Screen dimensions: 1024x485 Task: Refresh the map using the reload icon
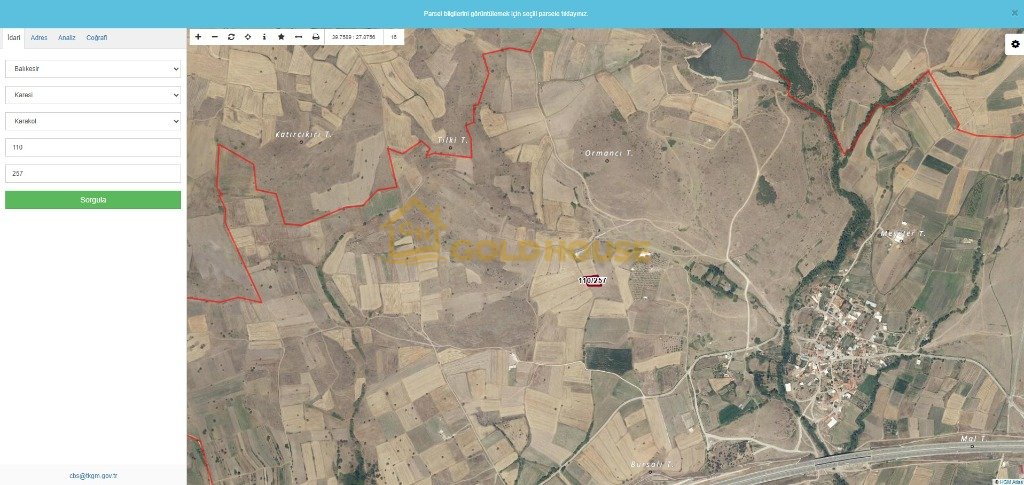[x=231, y=37]
